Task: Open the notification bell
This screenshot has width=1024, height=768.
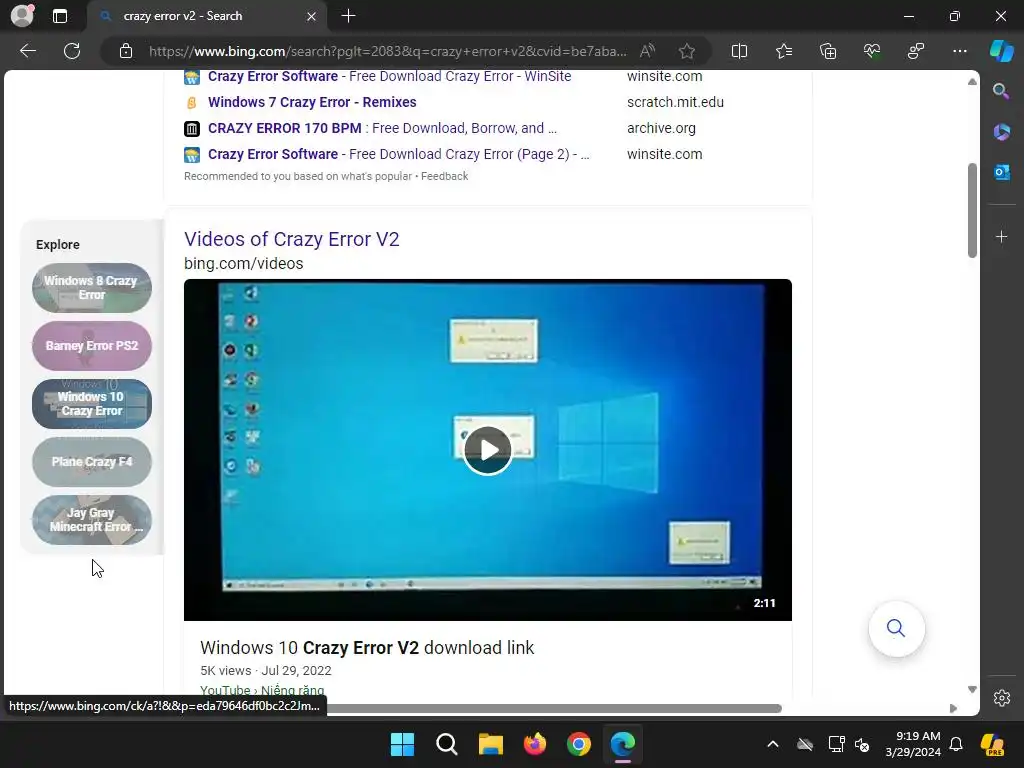Action: tap(956, 744)
